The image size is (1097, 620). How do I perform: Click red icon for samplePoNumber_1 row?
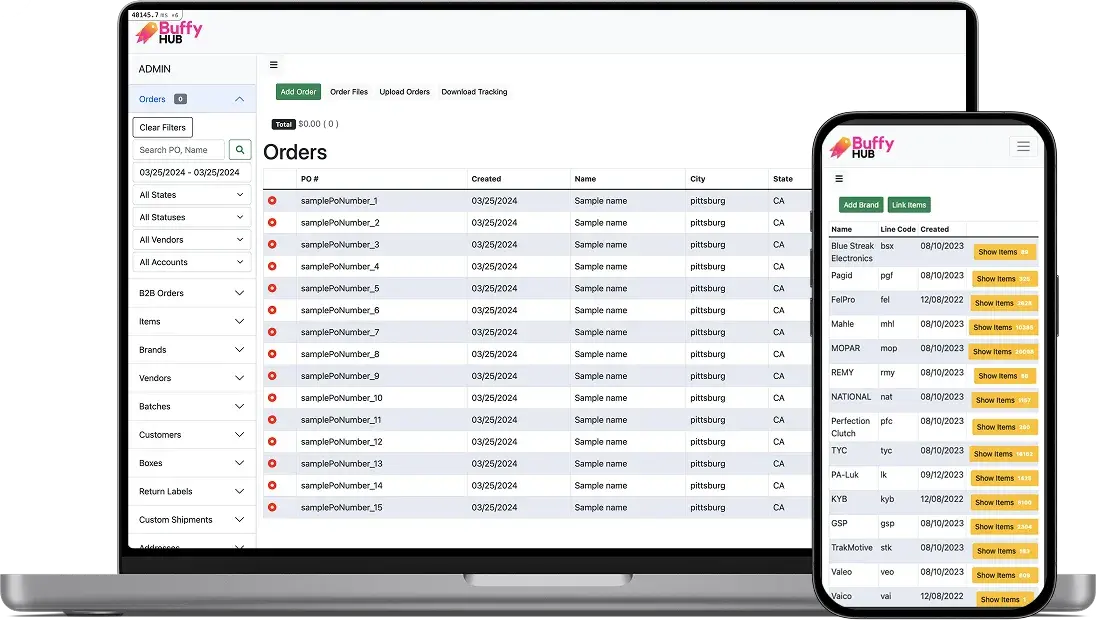point(272,201)
